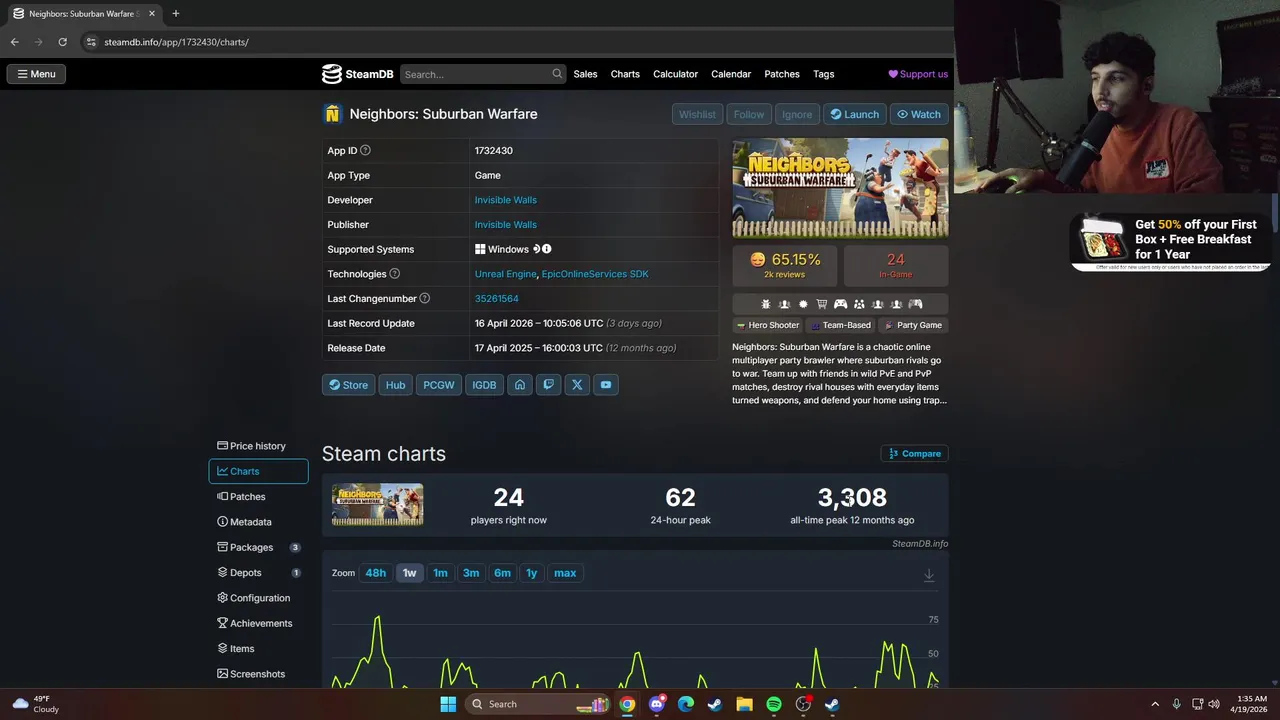Toggle Ignore for this game
Viewport: 1280px width, 720px height.
pos(797,114)
